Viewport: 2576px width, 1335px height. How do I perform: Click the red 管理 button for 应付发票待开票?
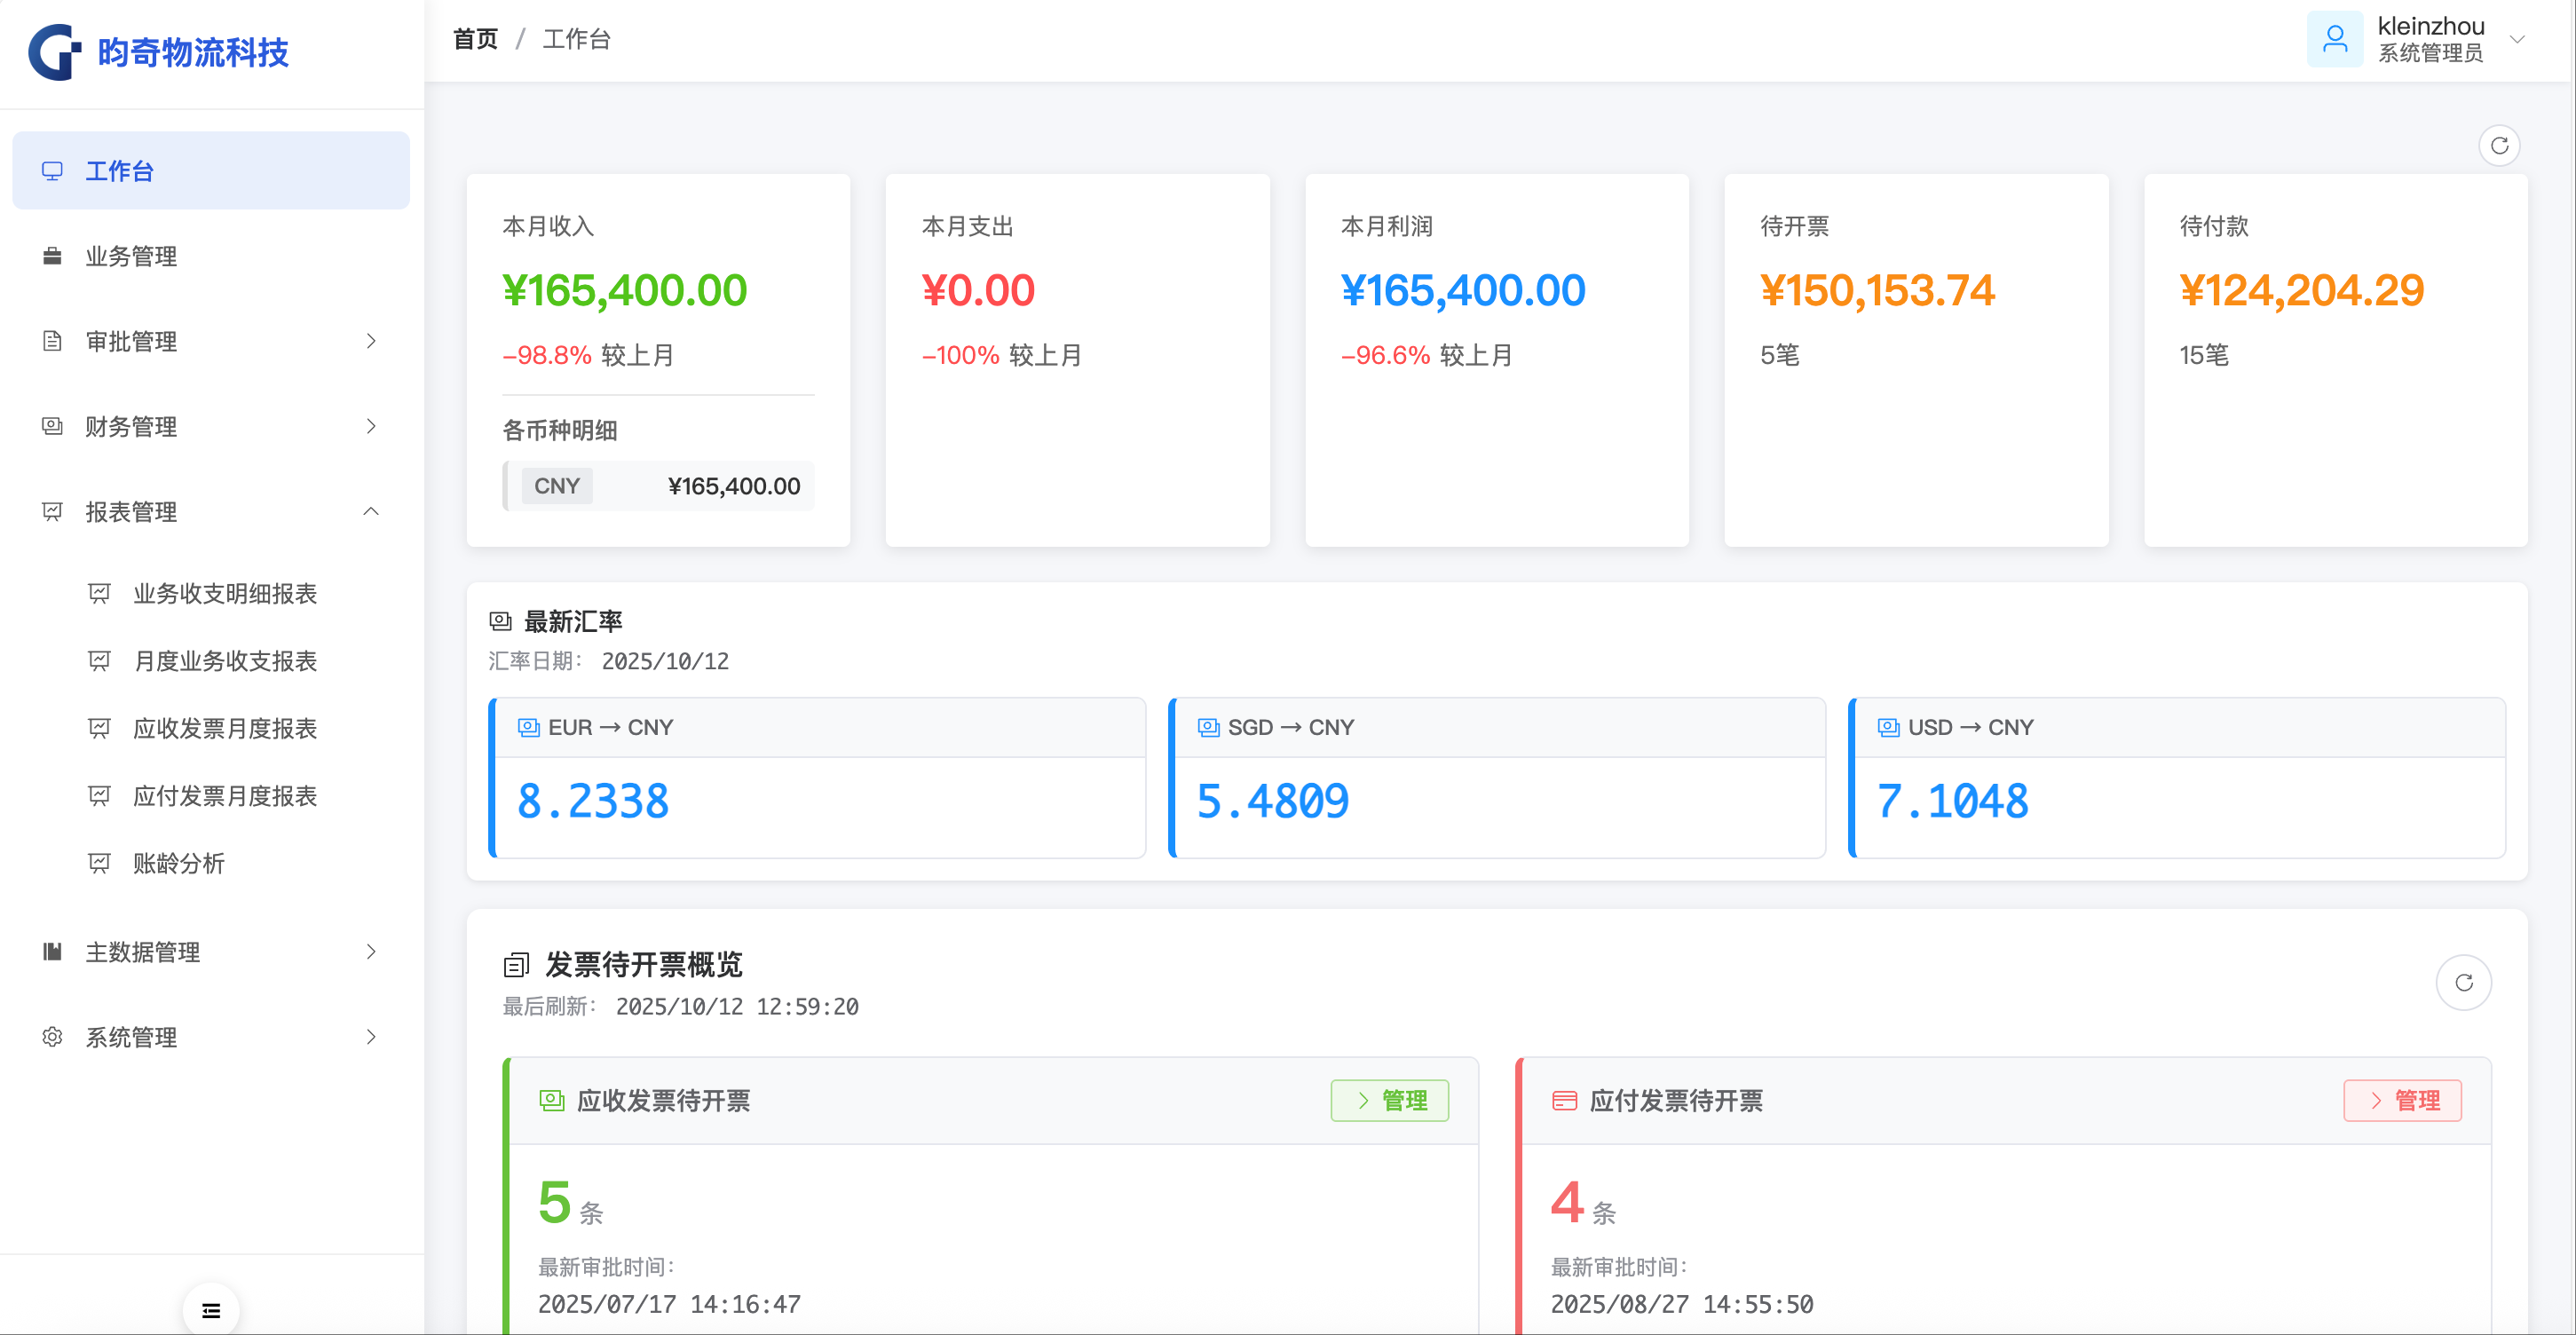coord(2402,1100)
